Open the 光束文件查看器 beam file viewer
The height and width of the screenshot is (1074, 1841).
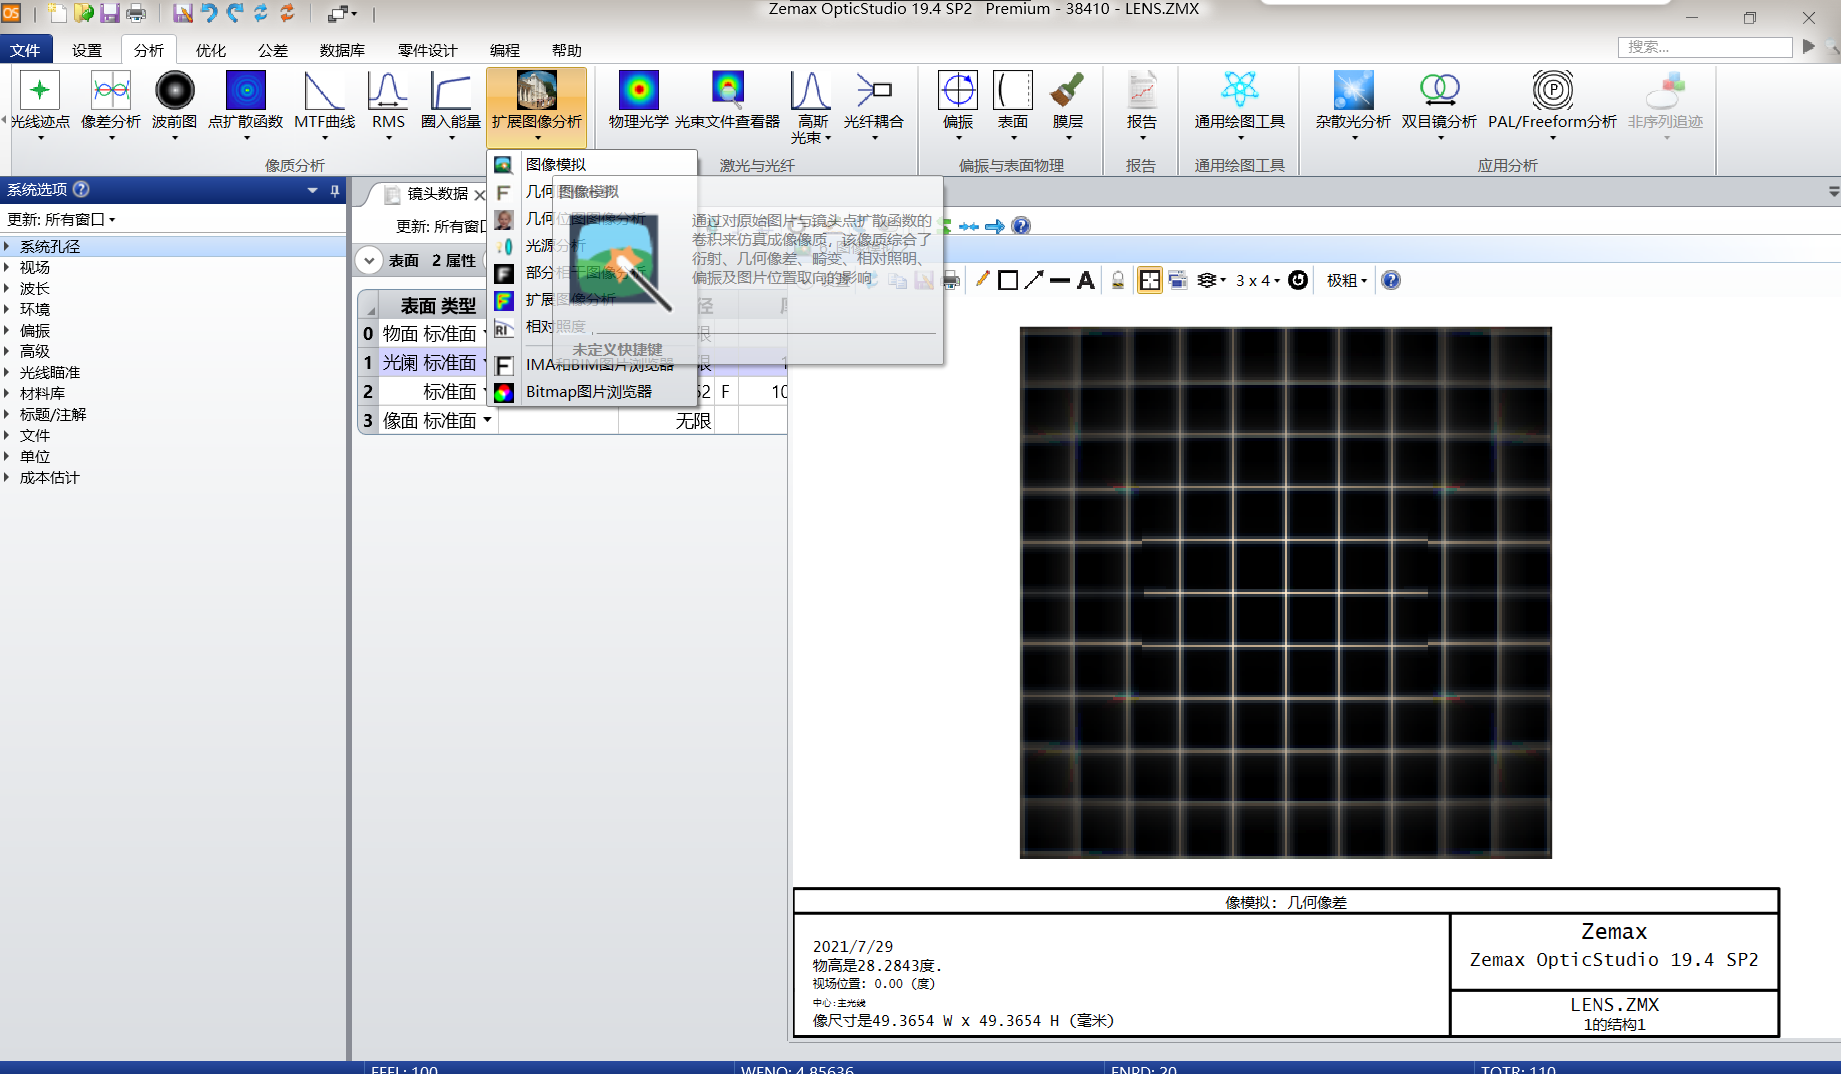point(727,100)
